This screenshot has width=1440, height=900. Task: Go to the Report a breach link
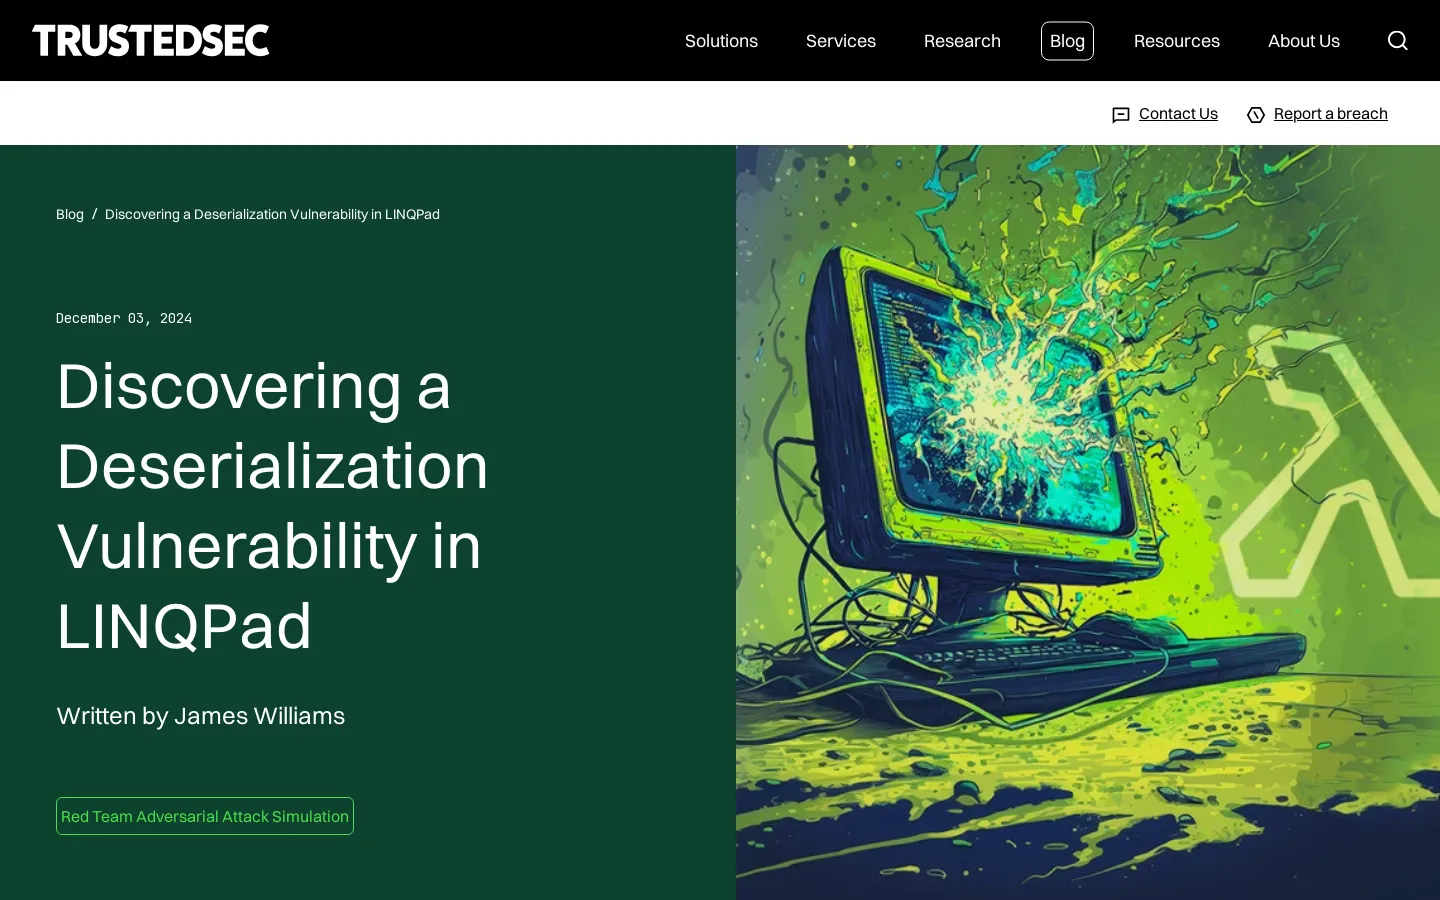tap(1330, 114)
